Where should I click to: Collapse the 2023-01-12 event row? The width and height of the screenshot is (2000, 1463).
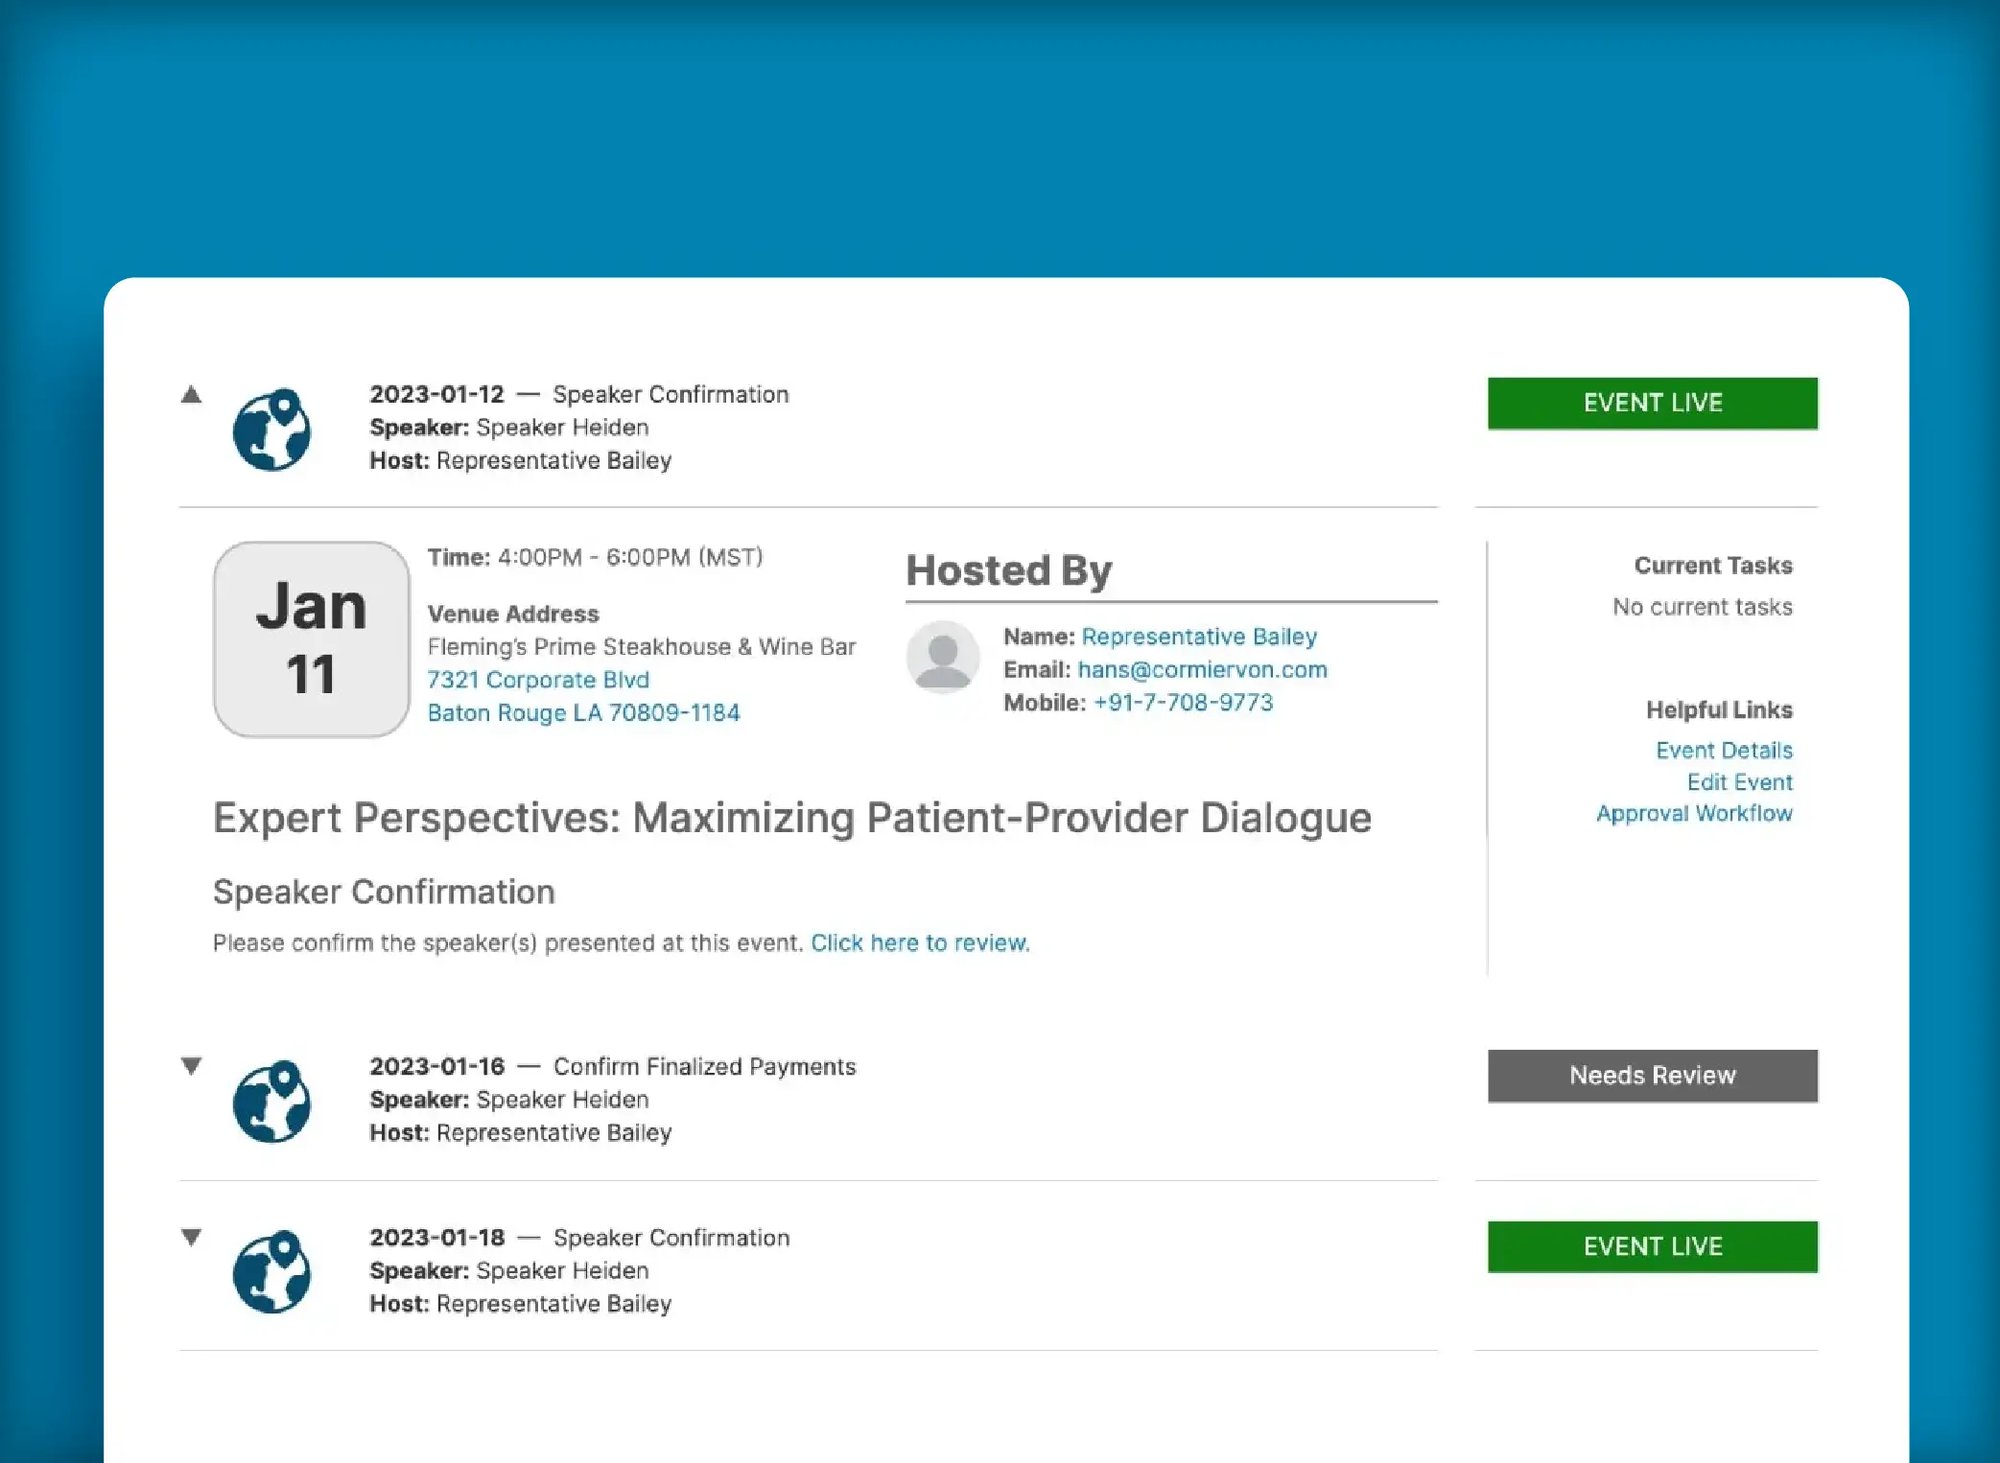(x=191, y=395)
